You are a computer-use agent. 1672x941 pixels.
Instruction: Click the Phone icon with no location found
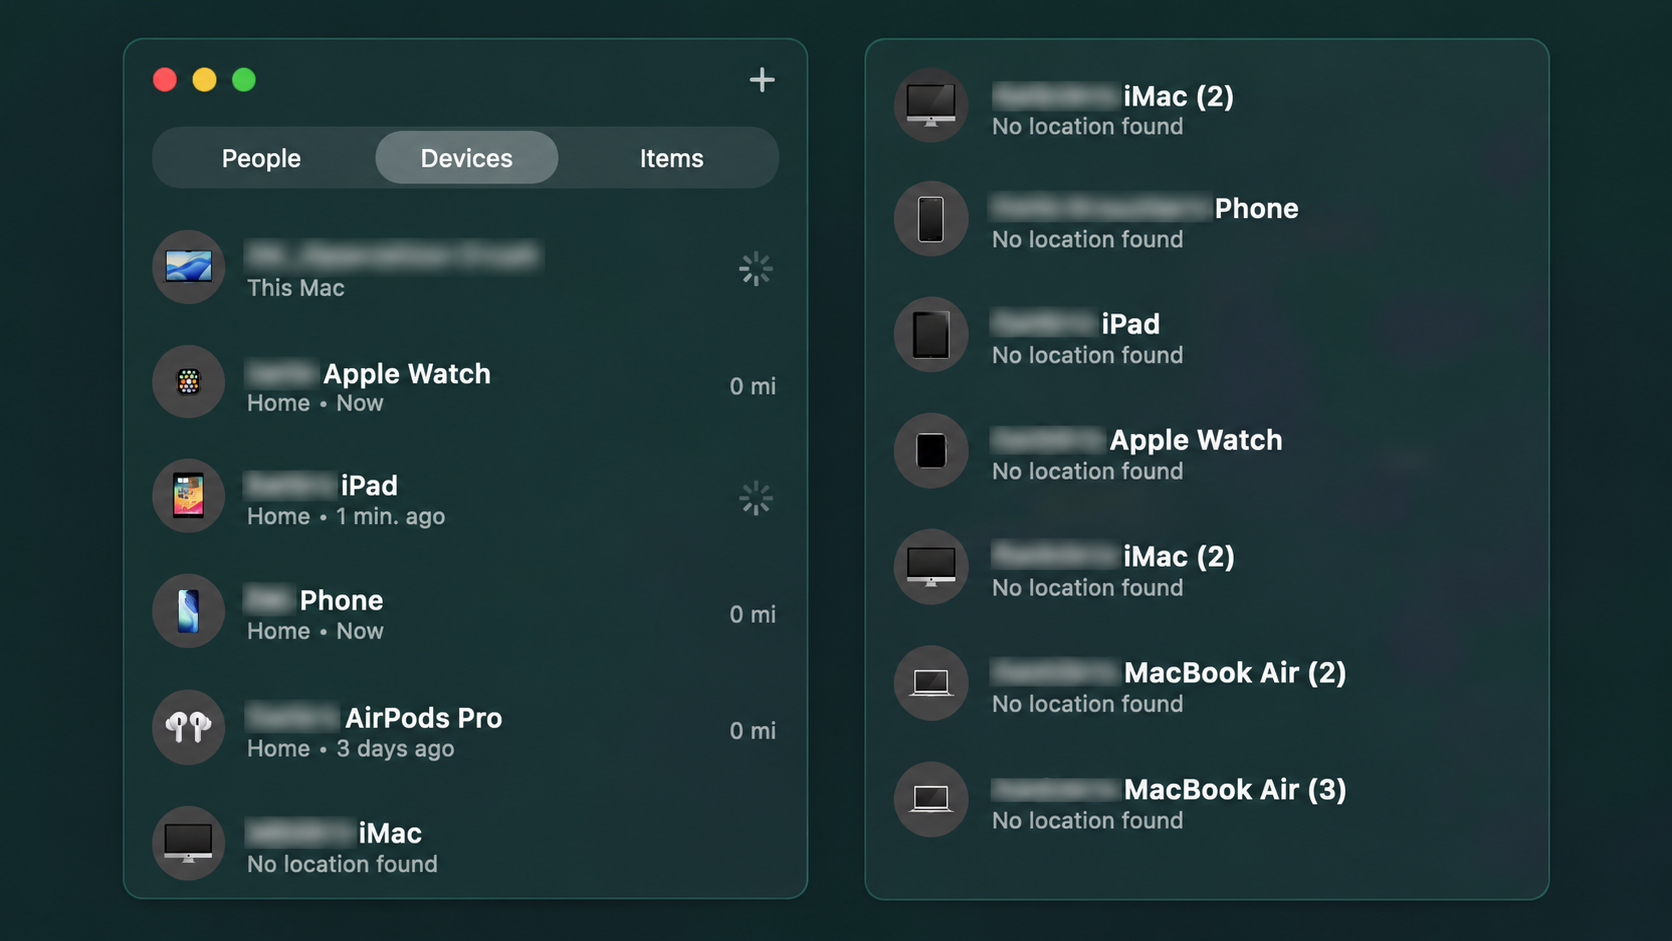pyautogui.click(x=931, y=219)
